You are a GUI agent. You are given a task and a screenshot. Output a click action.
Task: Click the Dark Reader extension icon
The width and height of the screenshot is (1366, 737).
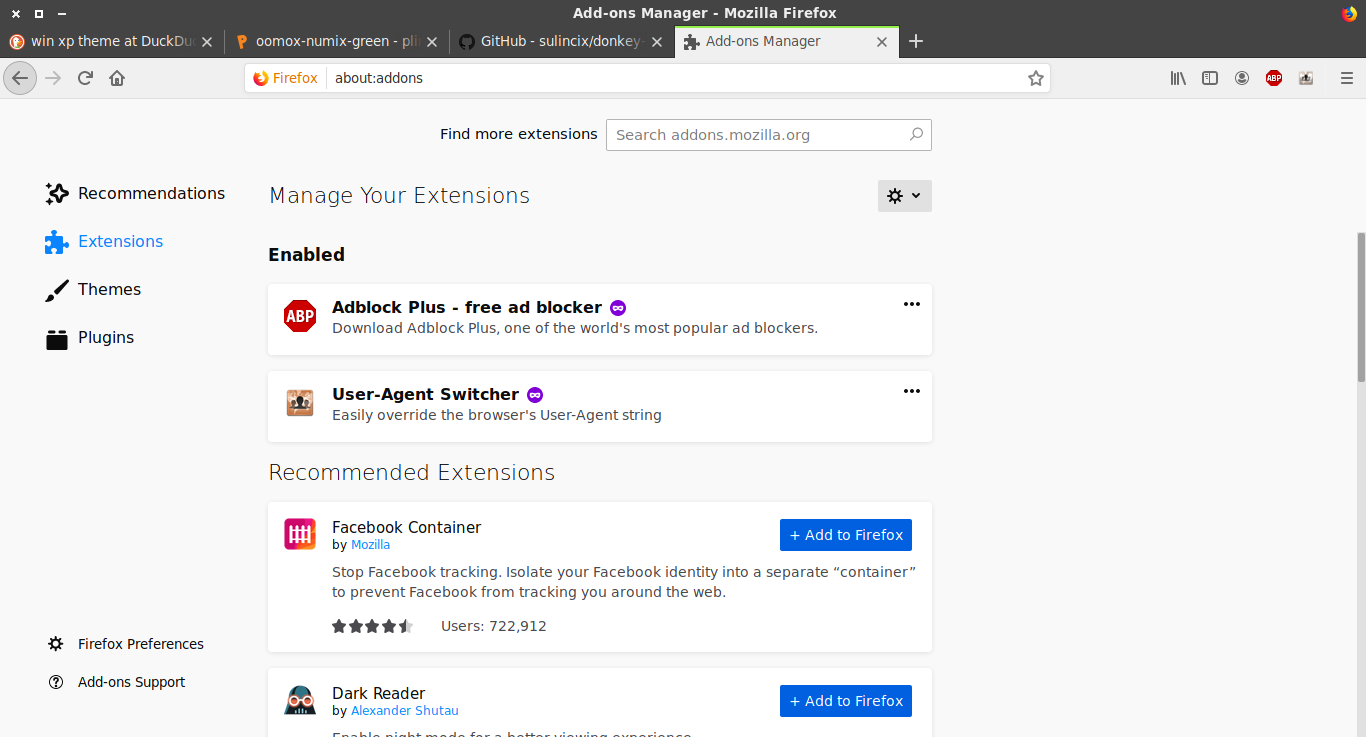[x=300, y=700]
